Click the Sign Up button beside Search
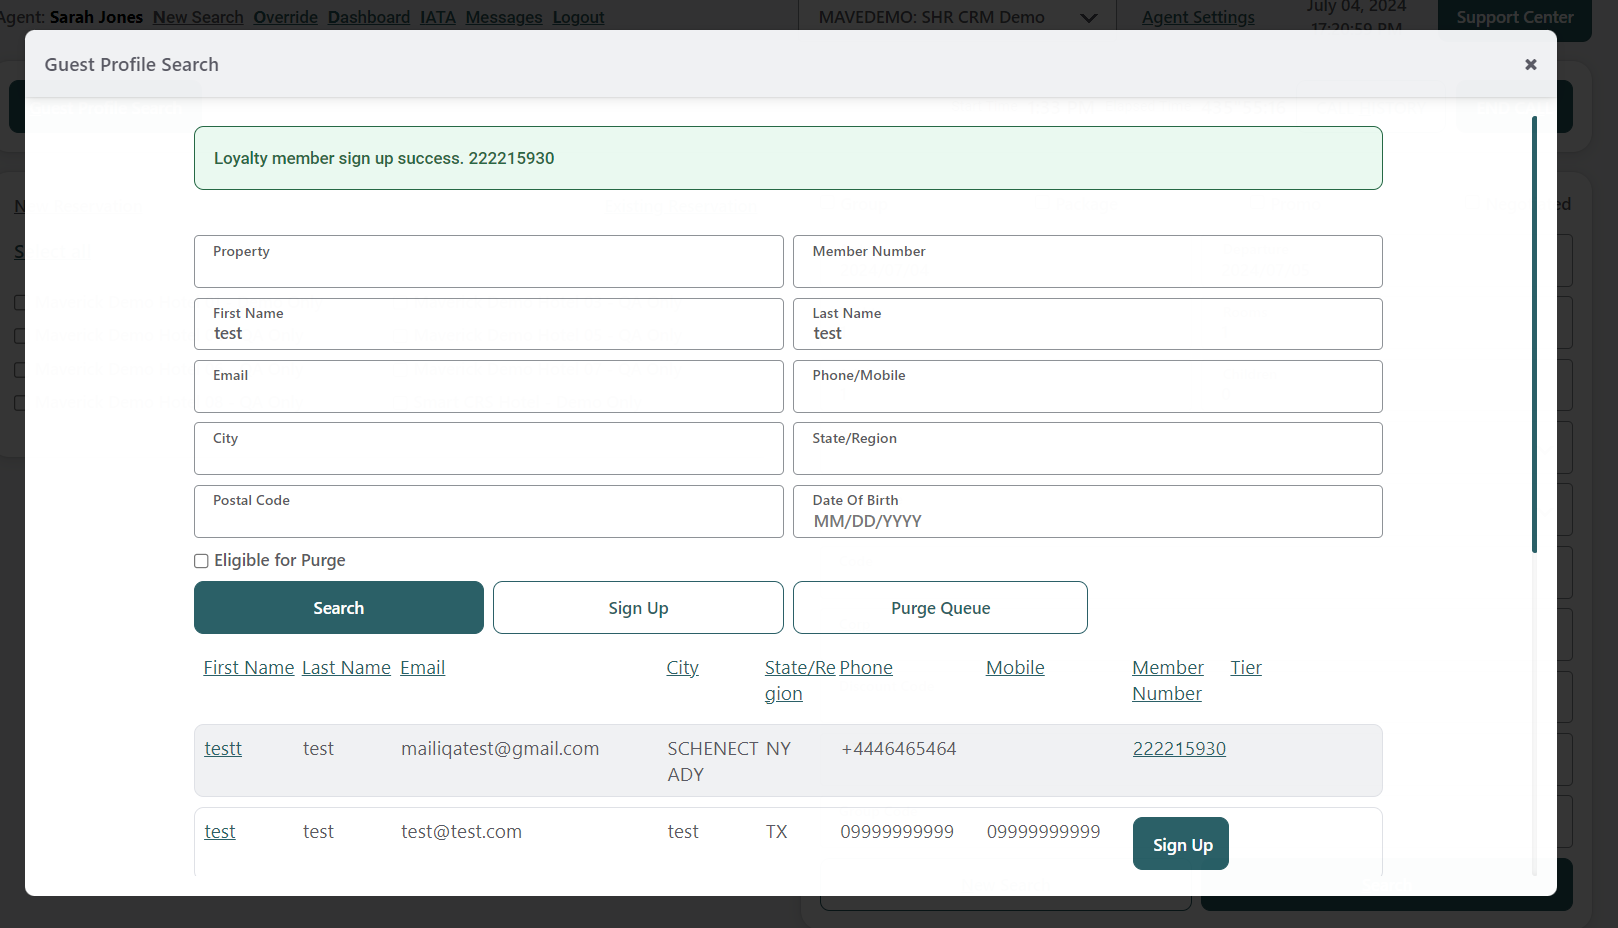1618x928 pixels. 638,608
